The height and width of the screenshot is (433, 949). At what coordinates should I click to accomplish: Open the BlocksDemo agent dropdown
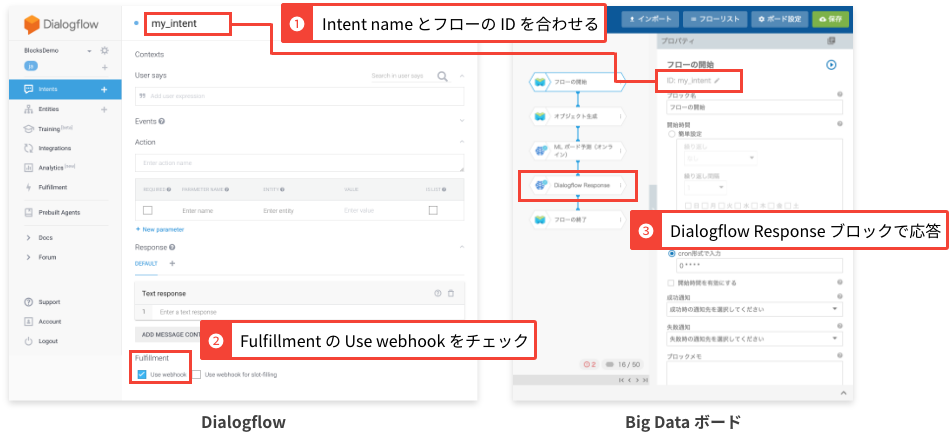(x=90, y=51)
